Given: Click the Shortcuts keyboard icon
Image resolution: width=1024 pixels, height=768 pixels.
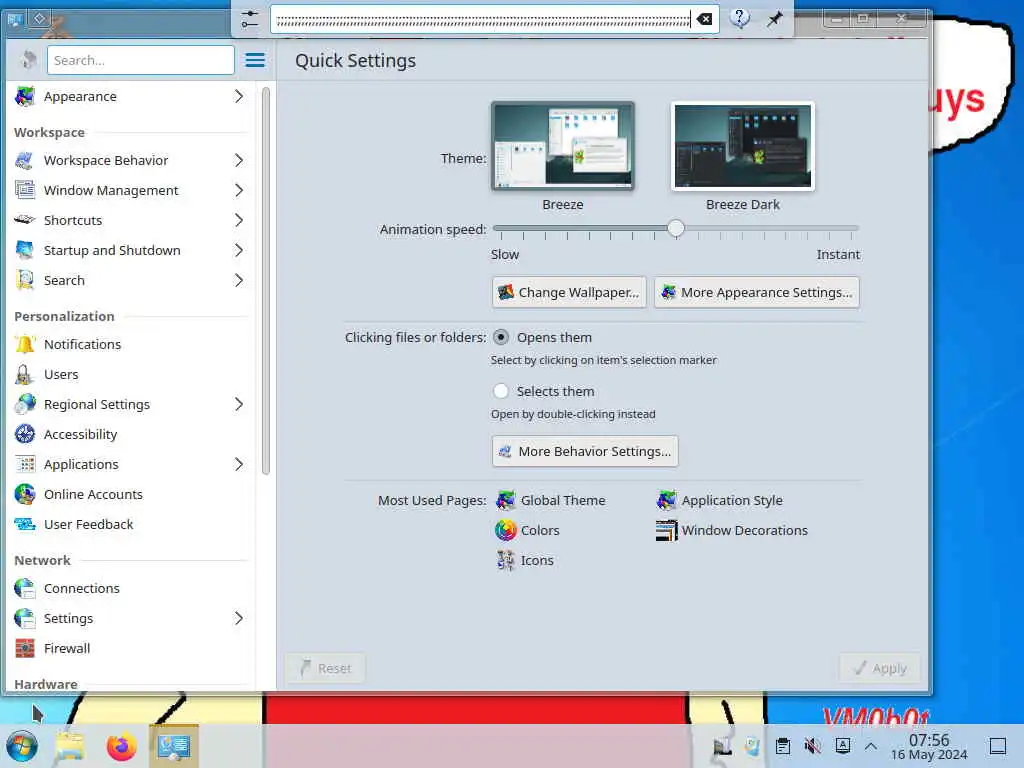Looking at the screenshot, I should coord(25,220).
